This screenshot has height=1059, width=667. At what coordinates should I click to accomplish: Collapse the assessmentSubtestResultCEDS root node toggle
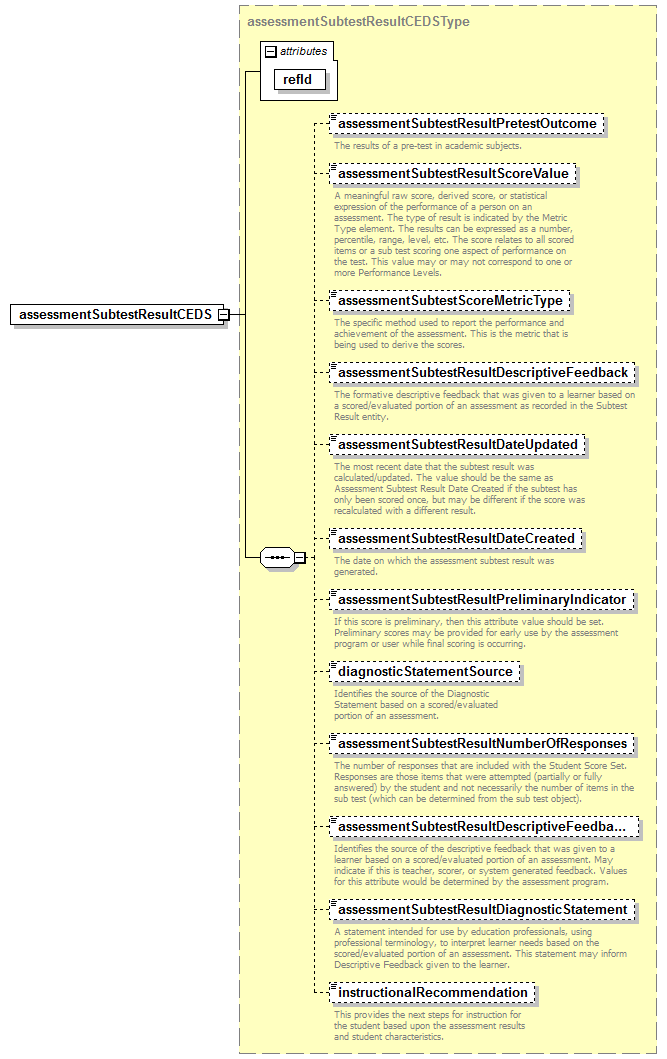(223, 315)
